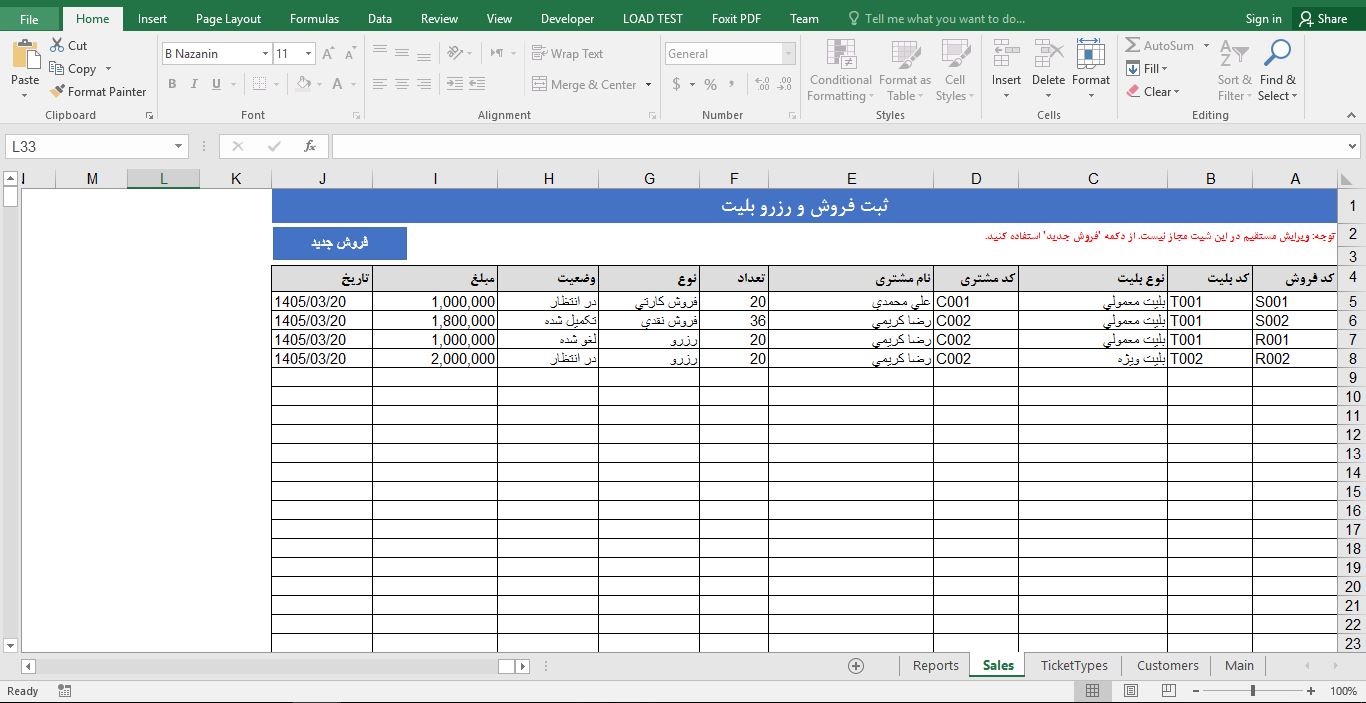Apply comma style number format

(x=733, y=84)
